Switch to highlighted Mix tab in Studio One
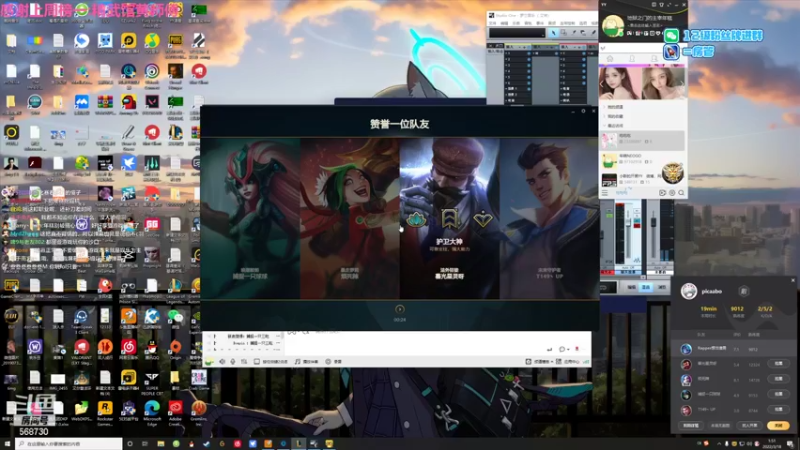 (x=646, y=287)
